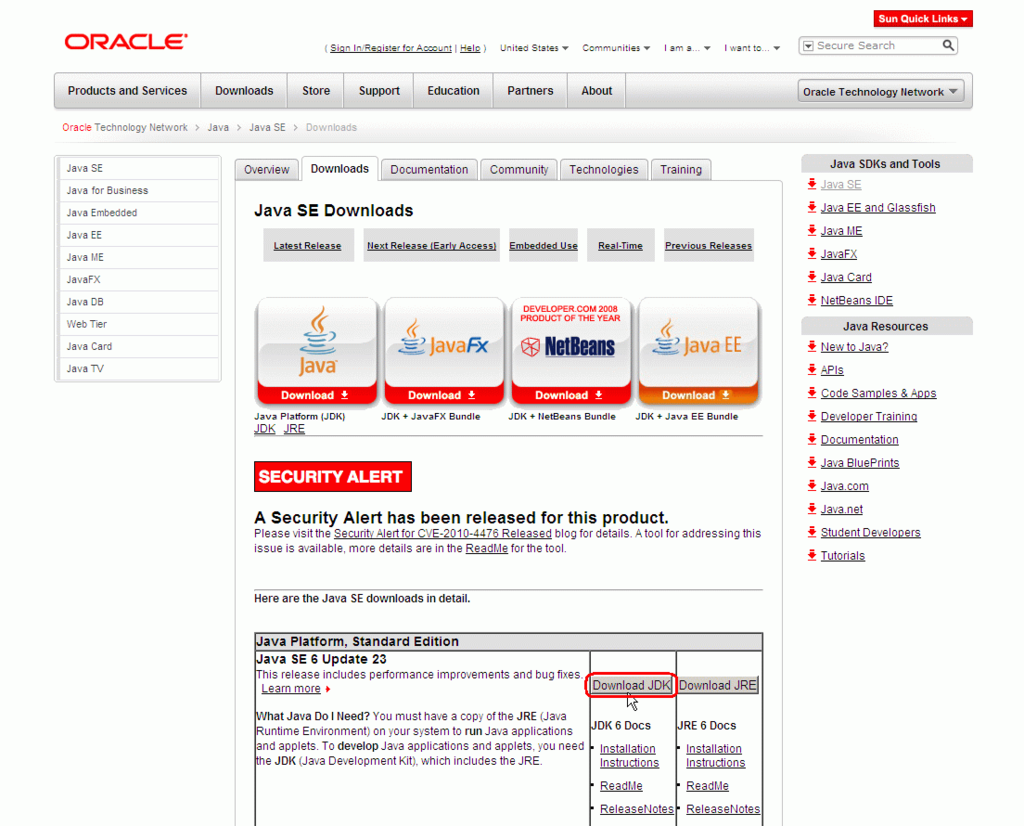Click the red arrow beside Learn more
1024x826 pixels.
tap(328, 689)
